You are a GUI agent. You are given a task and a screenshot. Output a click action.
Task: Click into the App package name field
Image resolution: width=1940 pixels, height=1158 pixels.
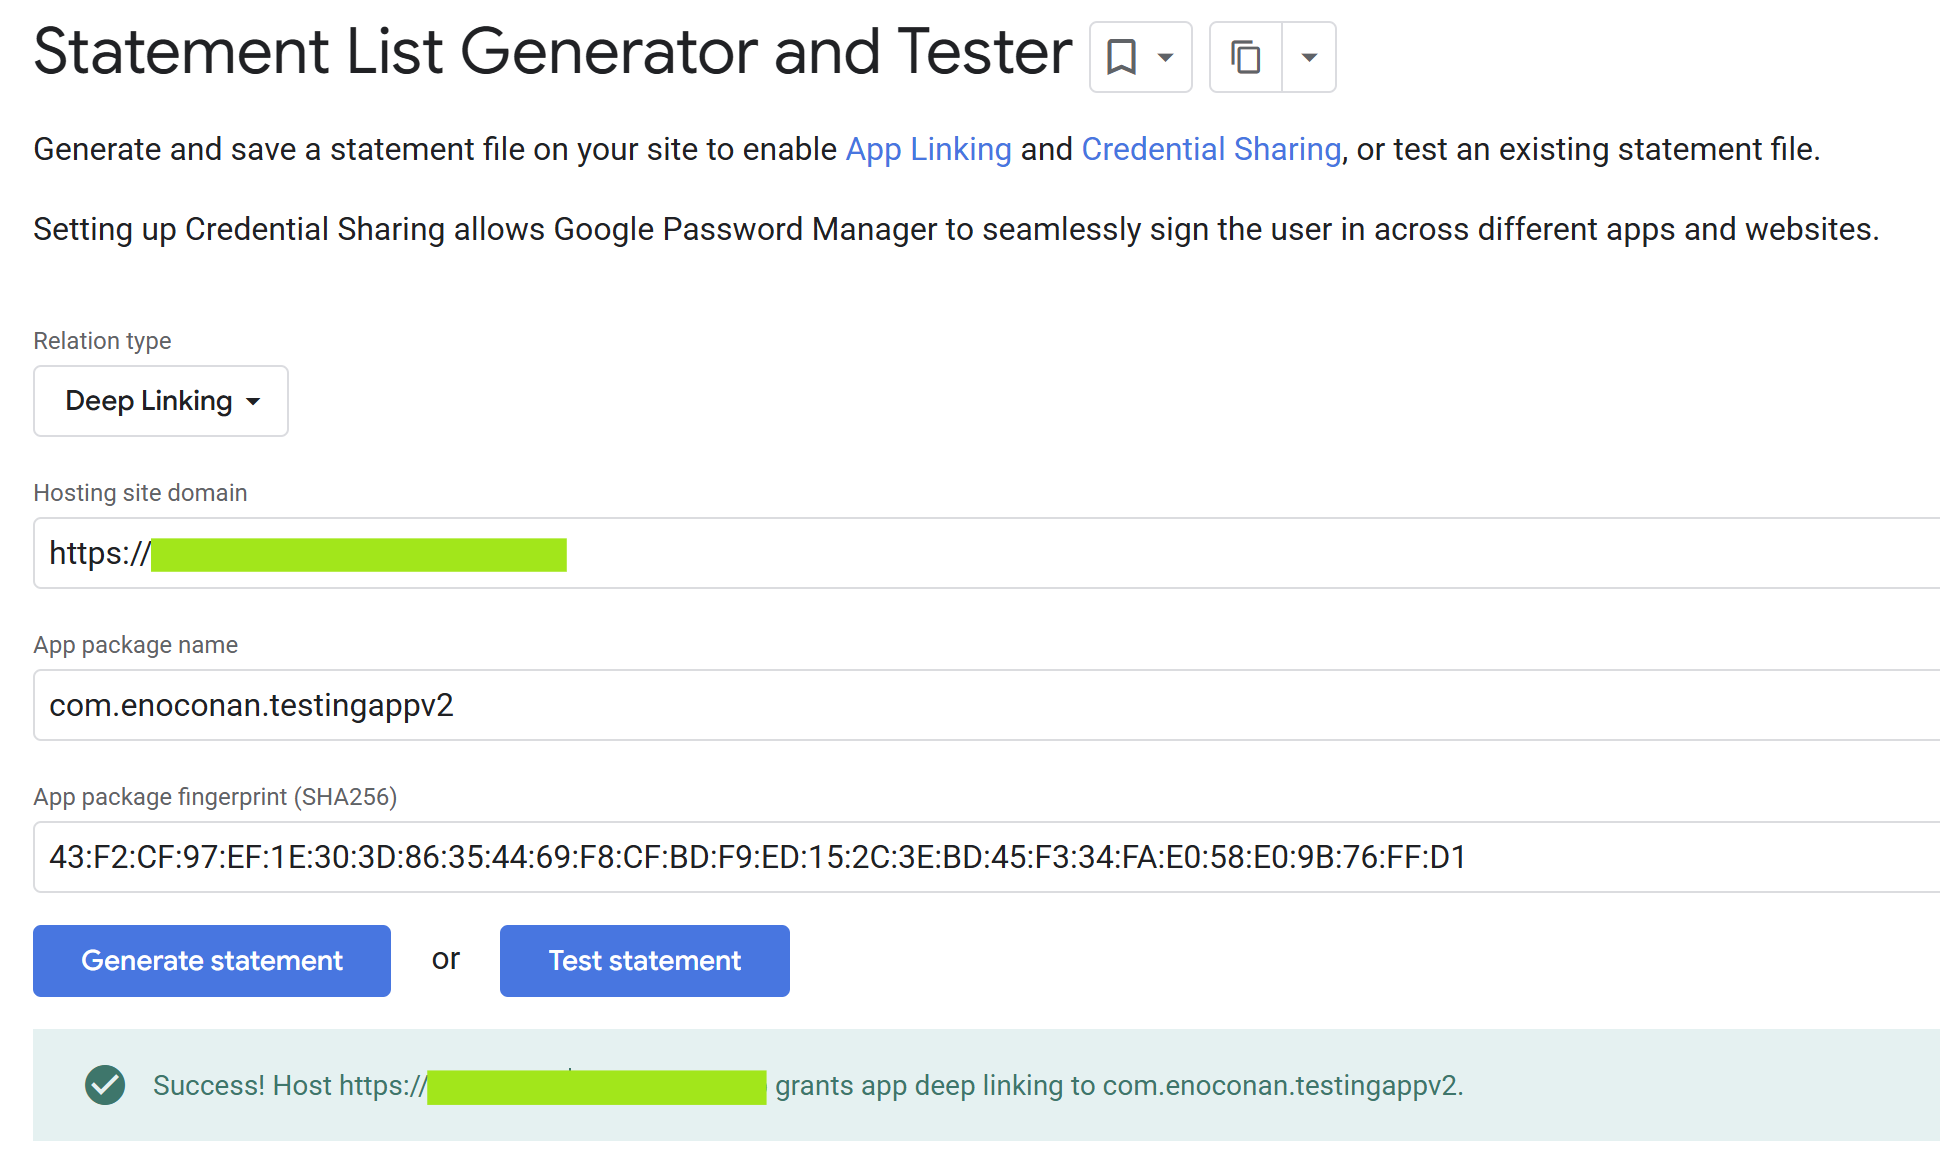(1000, 705)
